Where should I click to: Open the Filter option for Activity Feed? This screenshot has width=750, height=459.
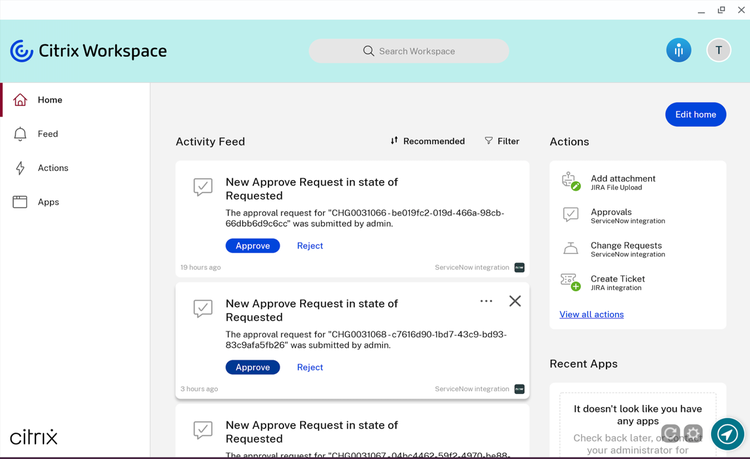point(502,141)
